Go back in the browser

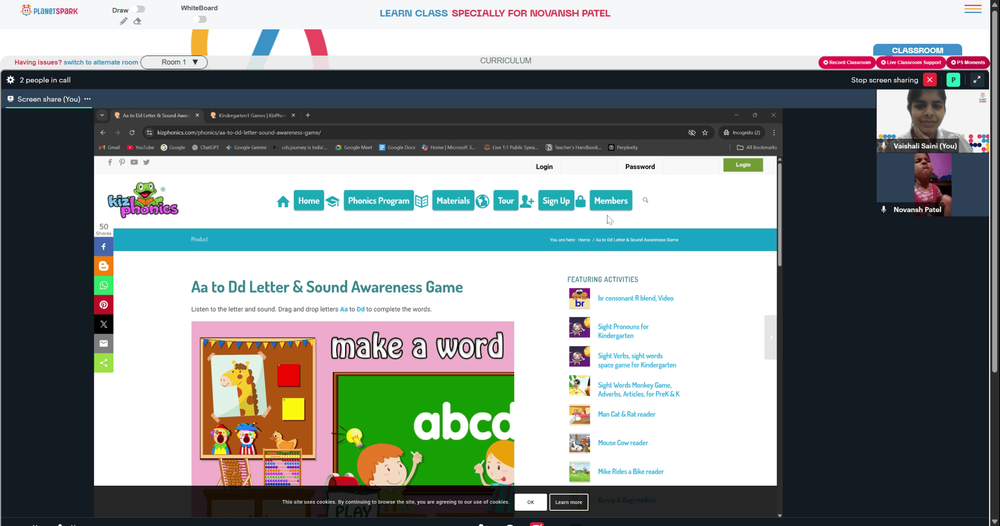coord(103,133)
